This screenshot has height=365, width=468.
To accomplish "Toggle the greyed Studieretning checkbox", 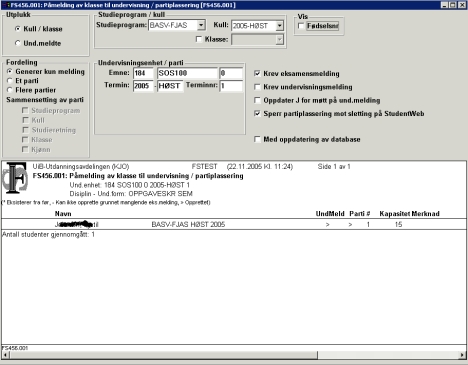I will point(25,130).
